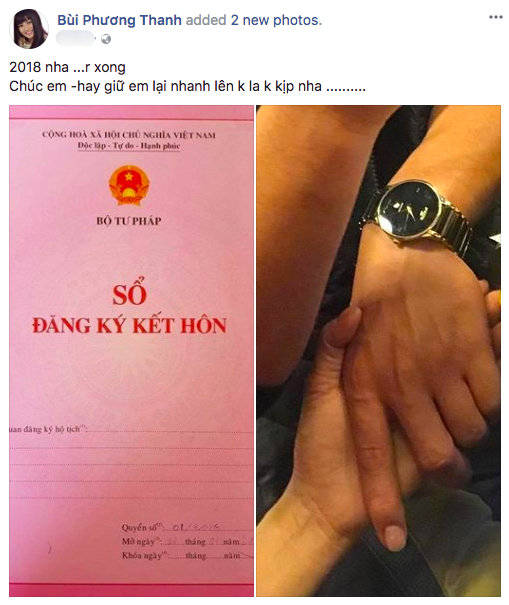Click the "ĐĂNG KÝ KẾT HÔN" title in the photo

(129, 326)
